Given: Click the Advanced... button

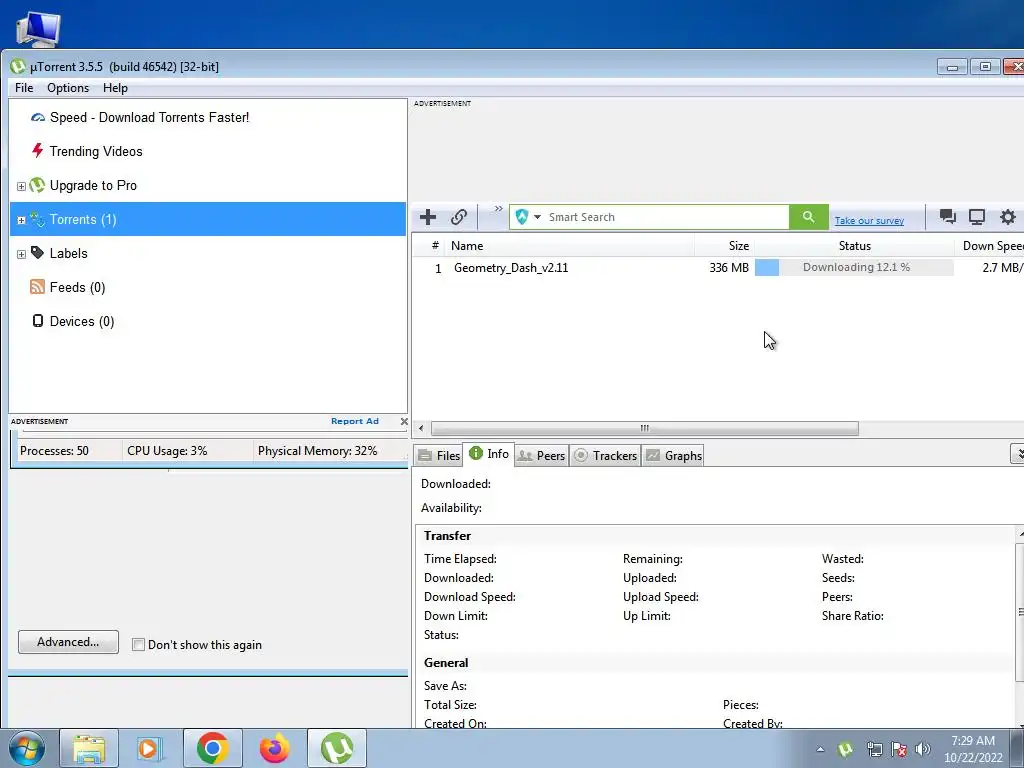Looking at the screenshot, I should click(x=69, y=642).
